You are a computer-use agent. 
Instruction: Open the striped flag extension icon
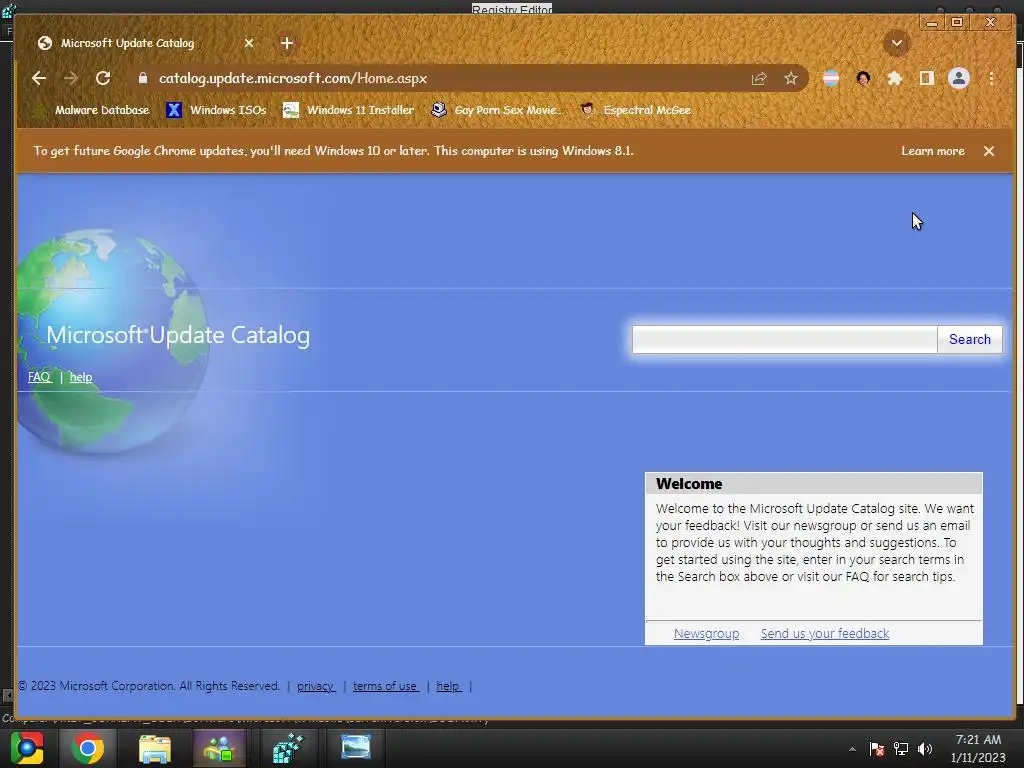pyautogui.click(x=831, y=78)
